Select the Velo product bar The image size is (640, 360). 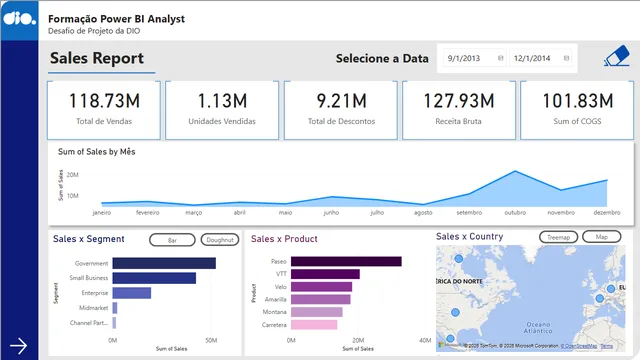pos(321,287)
